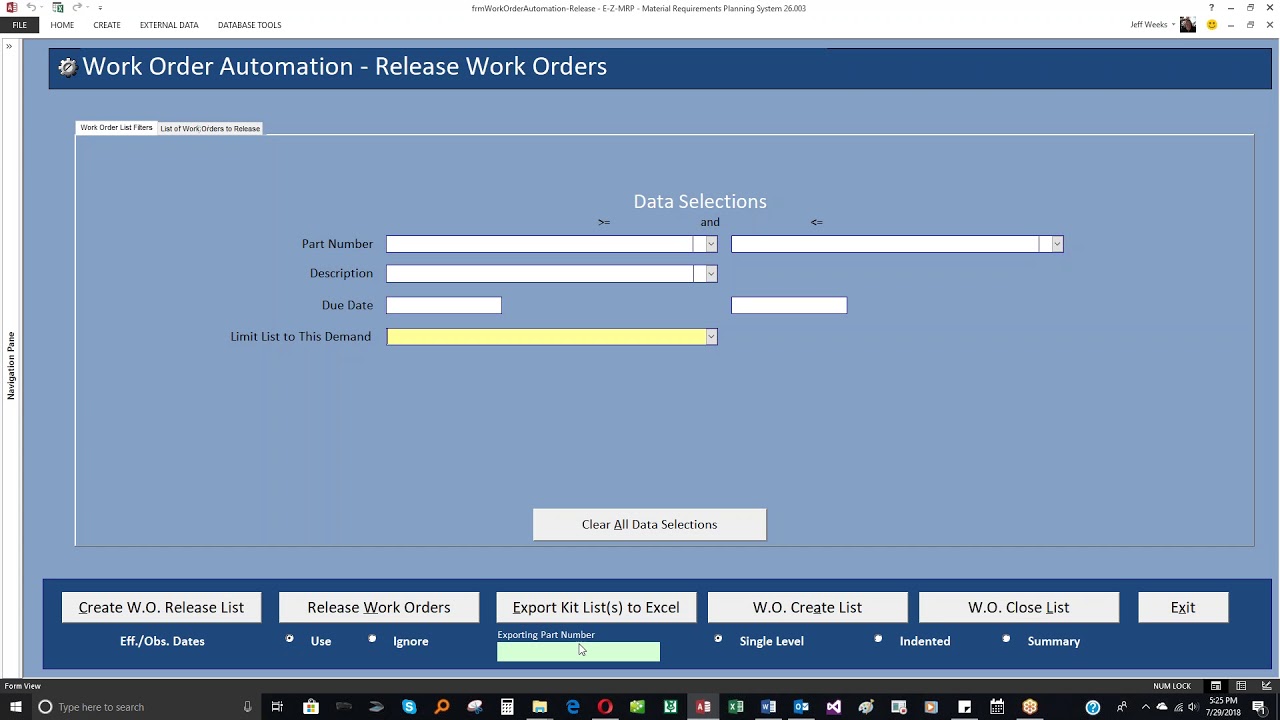This screenshot has width=1280, height=720.
Task: Click the redo arrow in Quick Access toolbar
Action: 78,7
